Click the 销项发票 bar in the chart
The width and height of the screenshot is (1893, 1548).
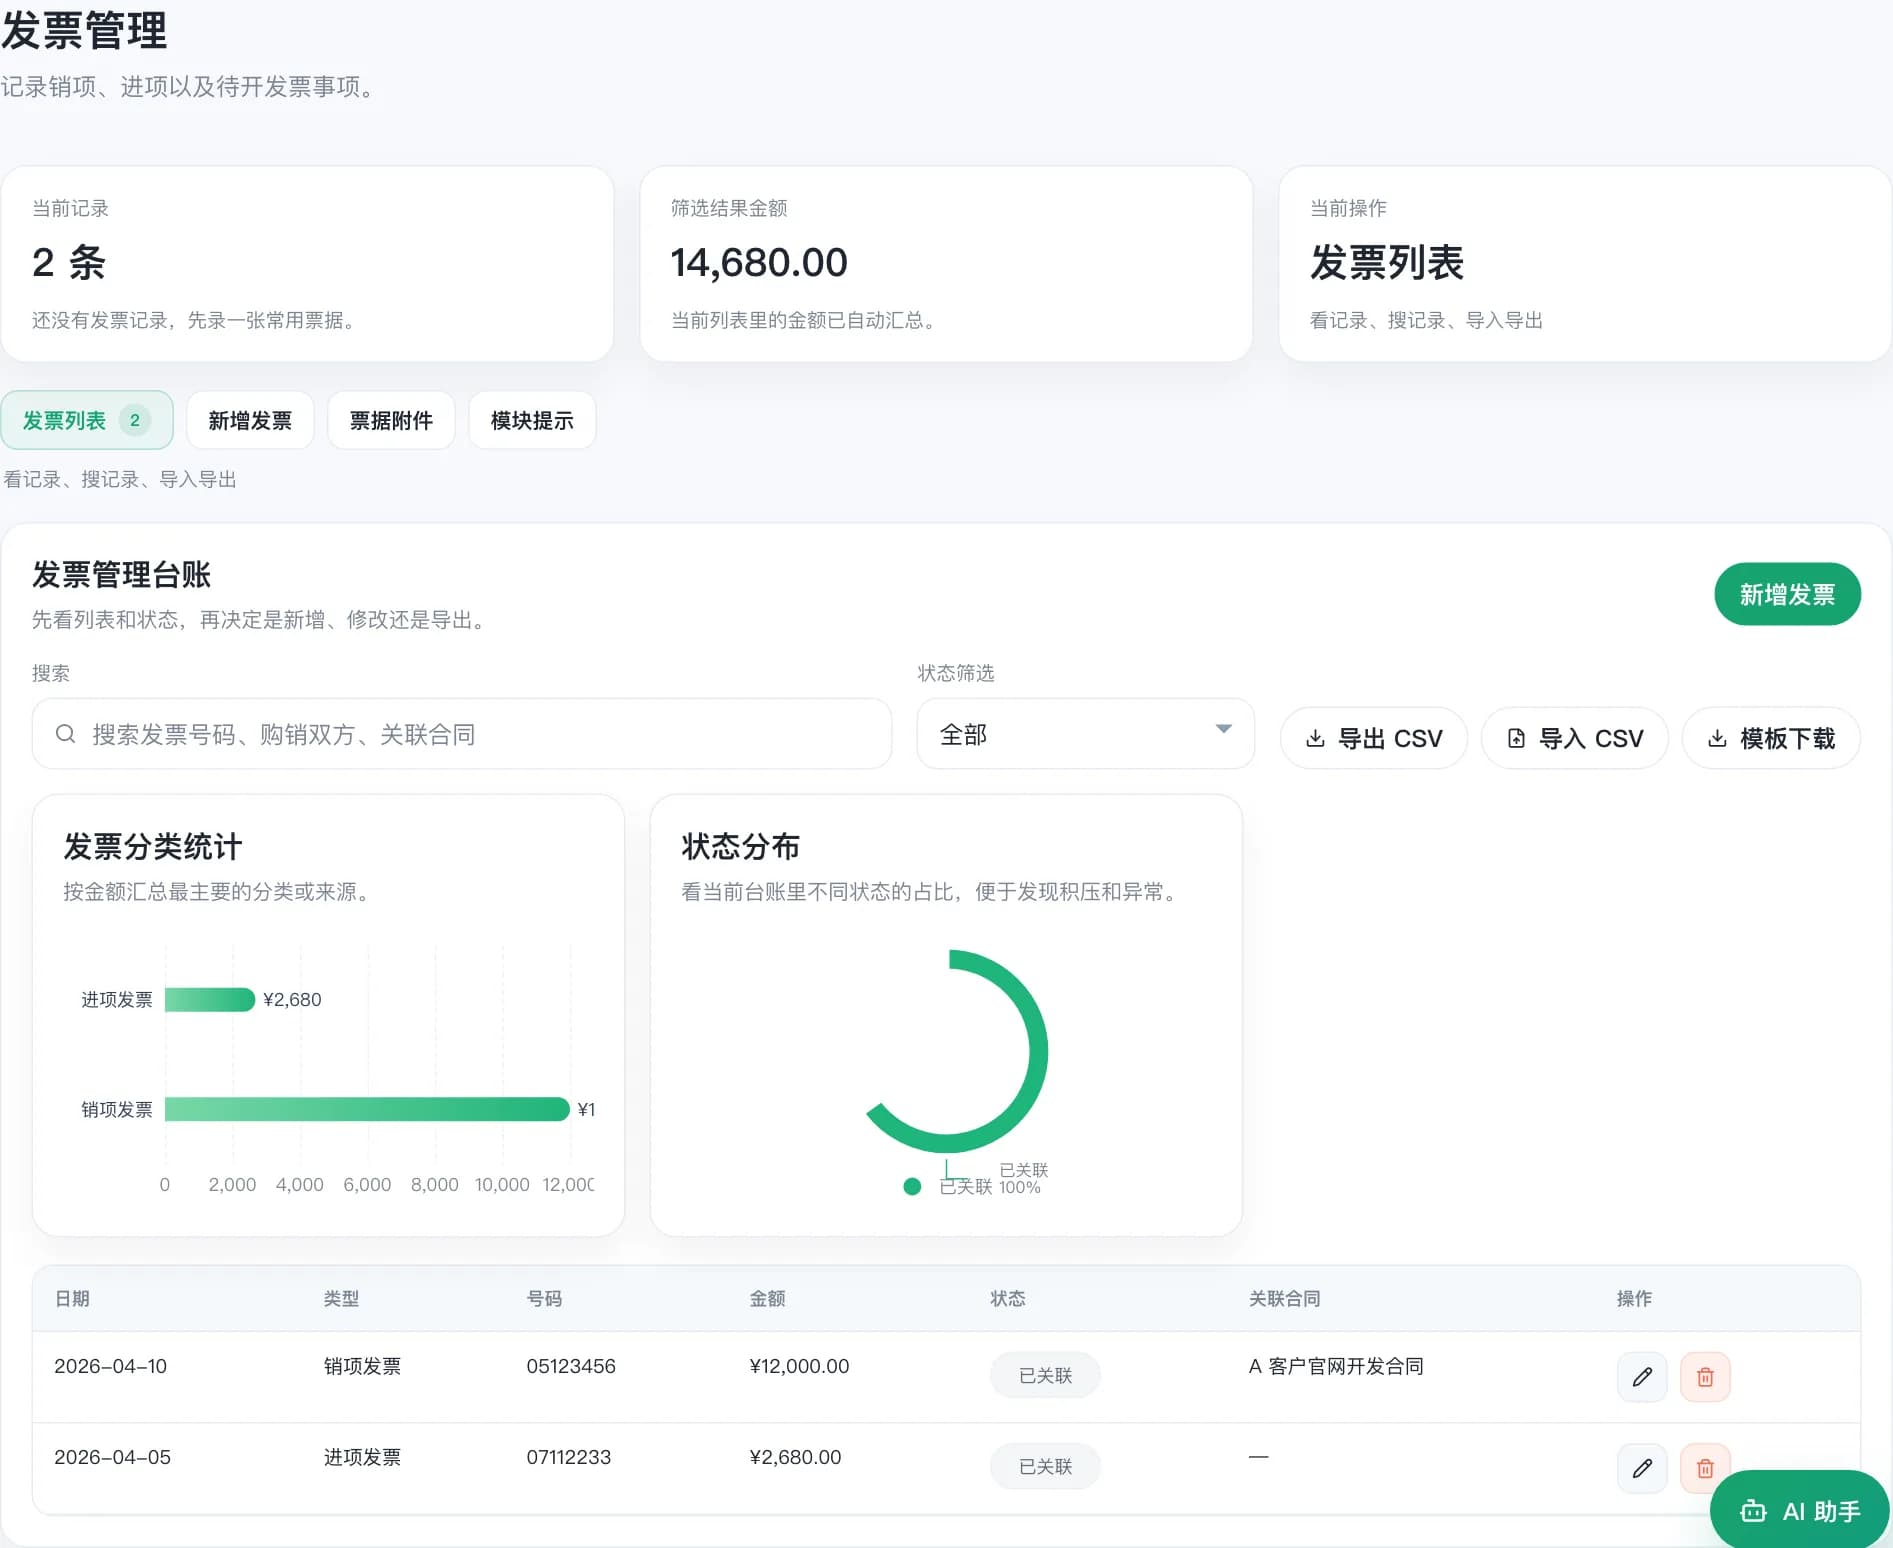pyautogui.click(x=365, y=1109)
